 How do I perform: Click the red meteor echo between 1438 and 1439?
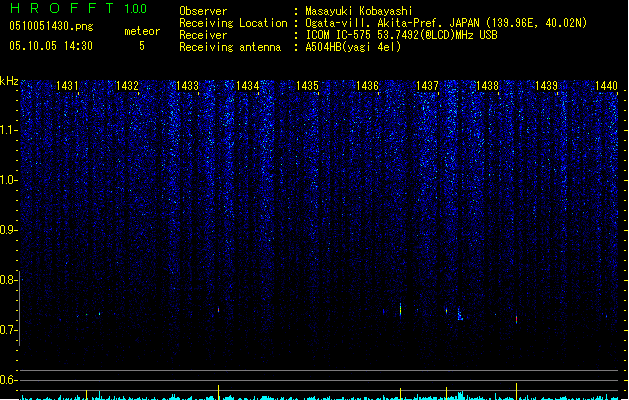pyautogui.click(x=516, y=319)
